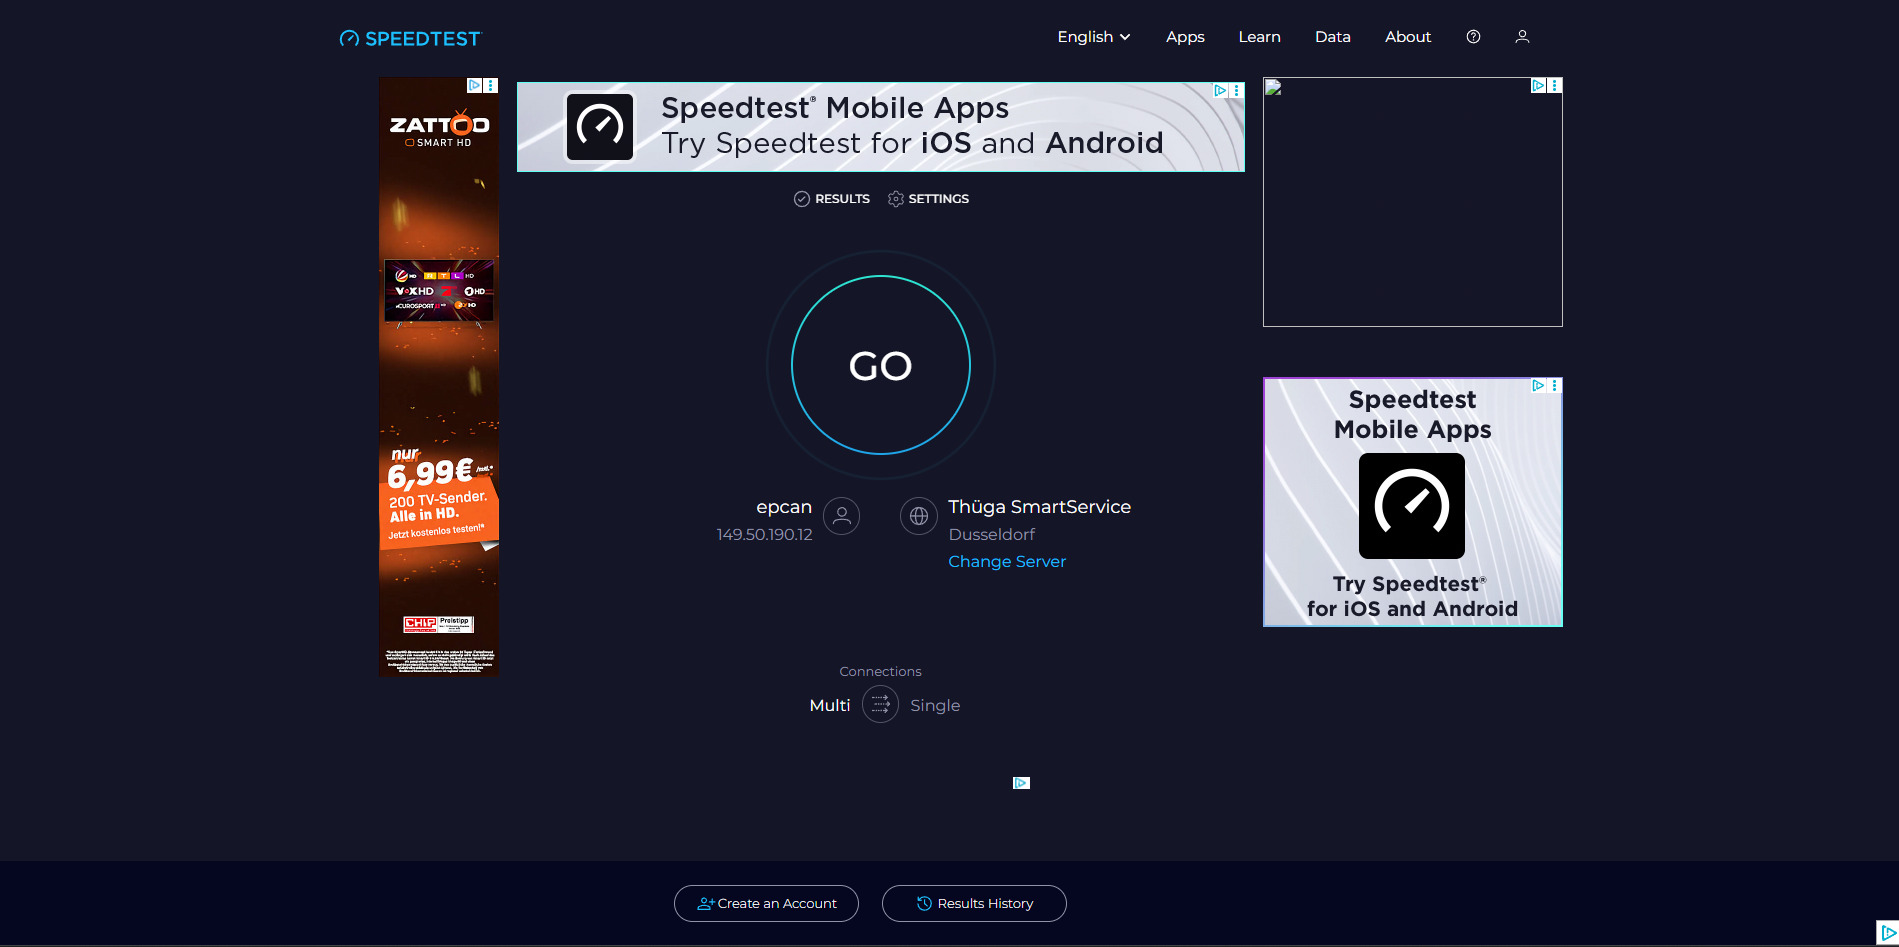Open the user account icon in header
This screenshot has width=1899, height=947.
tap(1522, 37)
